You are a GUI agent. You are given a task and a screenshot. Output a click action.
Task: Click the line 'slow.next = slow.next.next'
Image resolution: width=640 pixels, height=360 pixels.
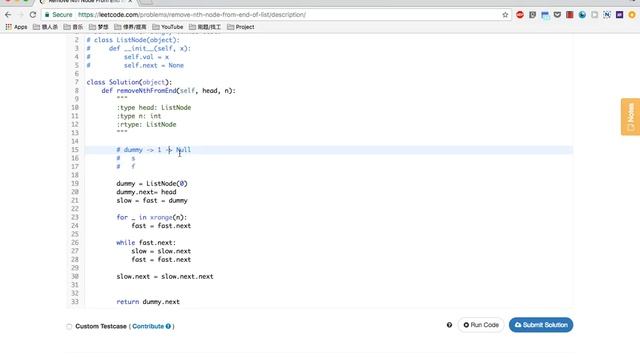(x=165, y=276)
